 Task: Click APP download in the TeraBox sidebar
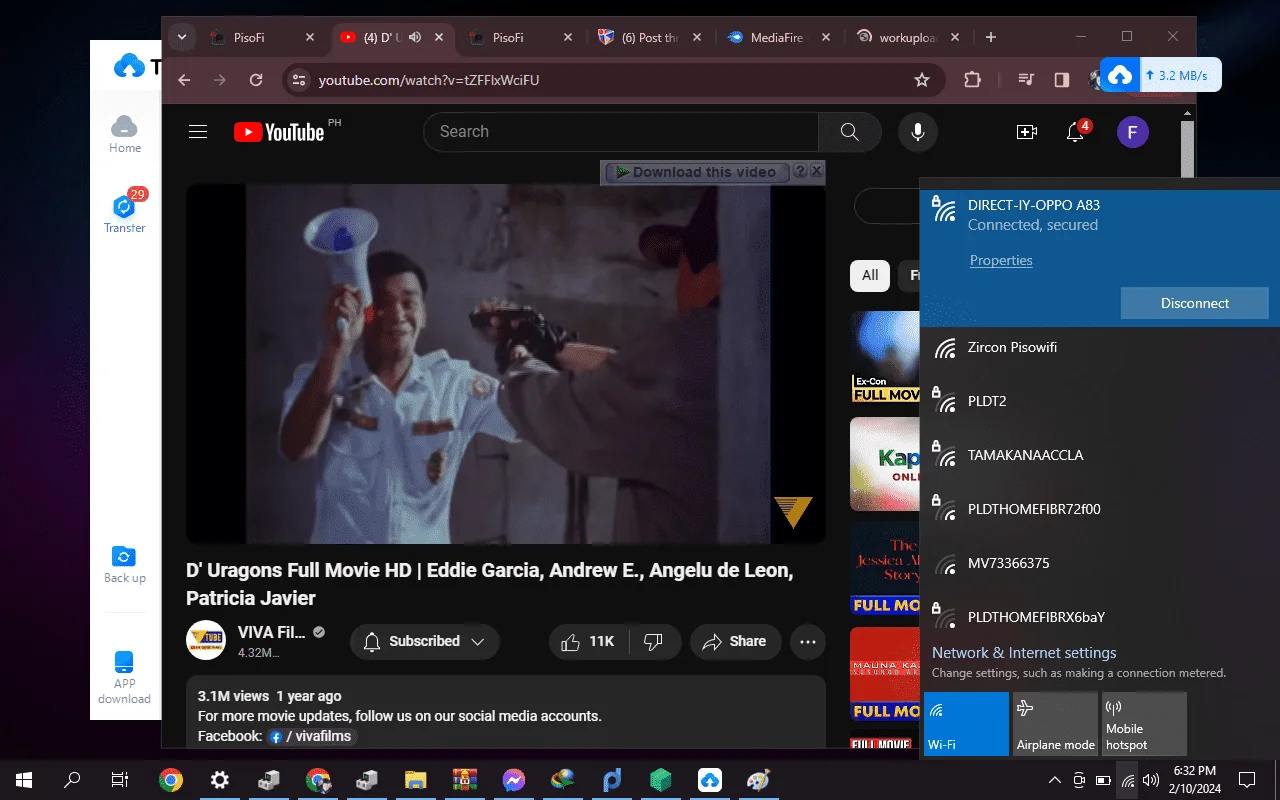(x=125, y=677)
